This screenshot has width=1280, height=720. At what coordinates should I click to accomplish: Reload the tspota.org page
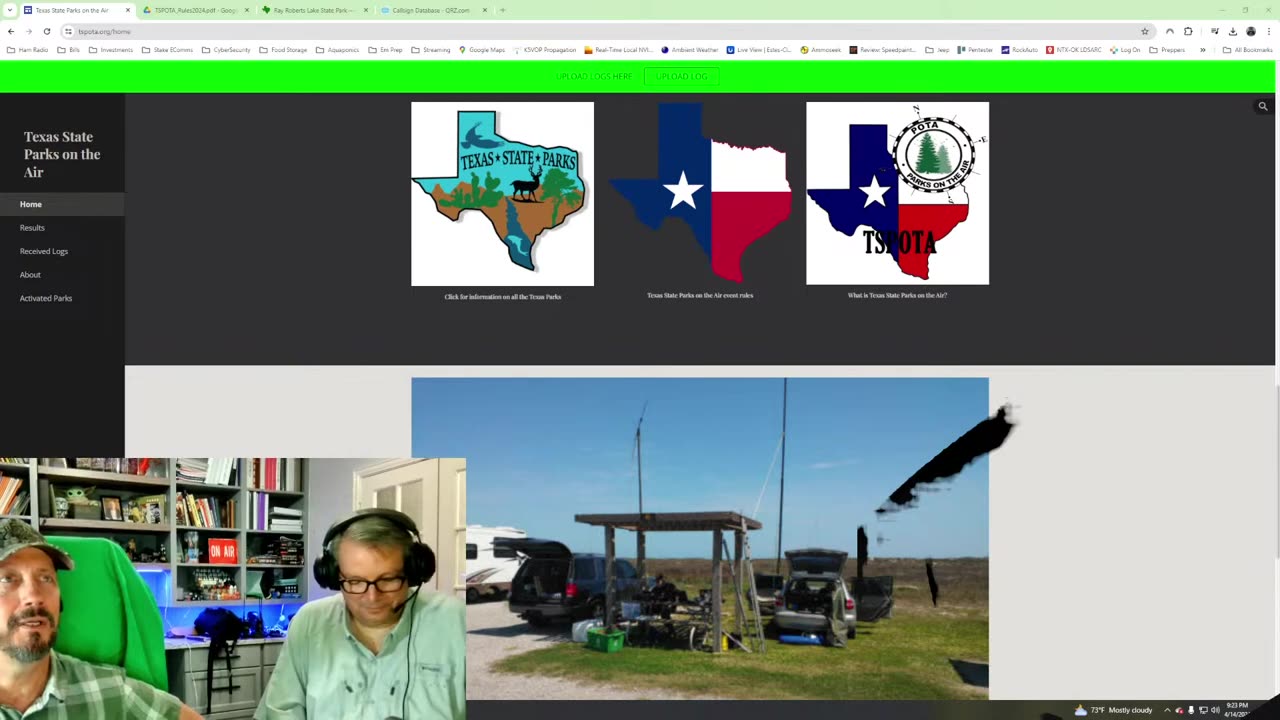tap(46, 31)
